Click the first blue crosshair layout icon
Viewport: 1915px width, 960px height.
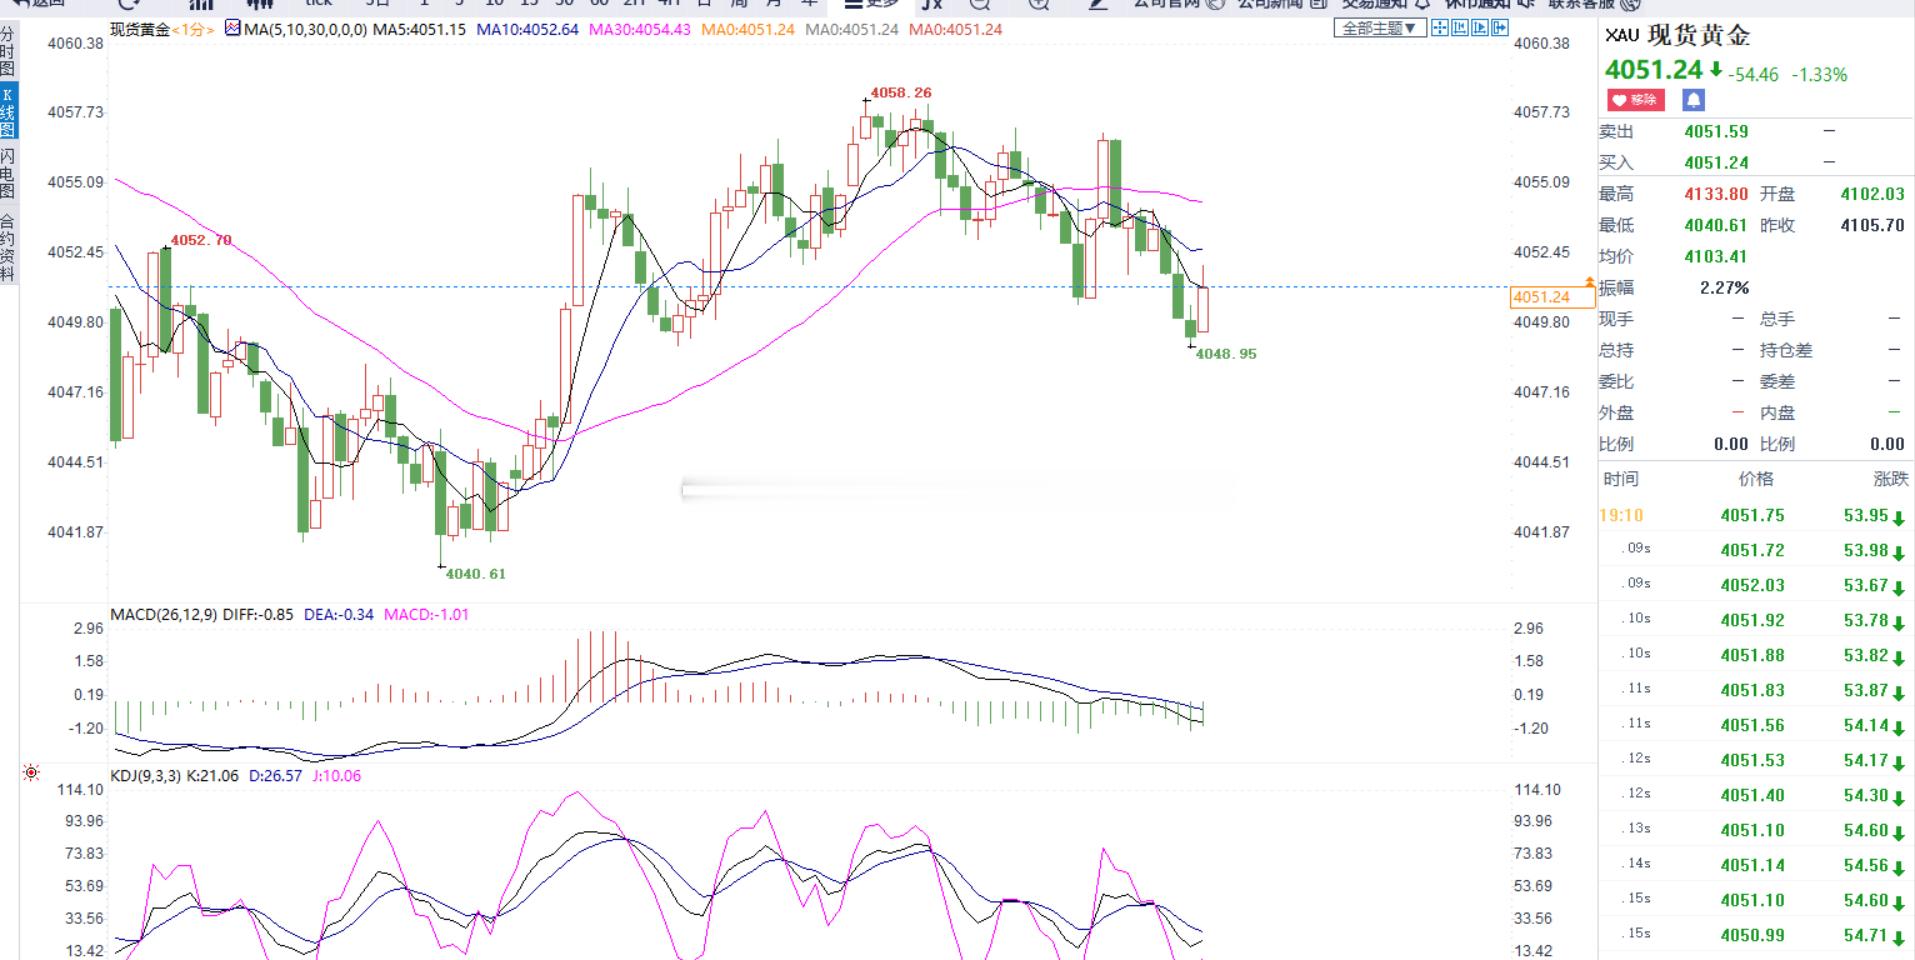(x=1440, y=28)
